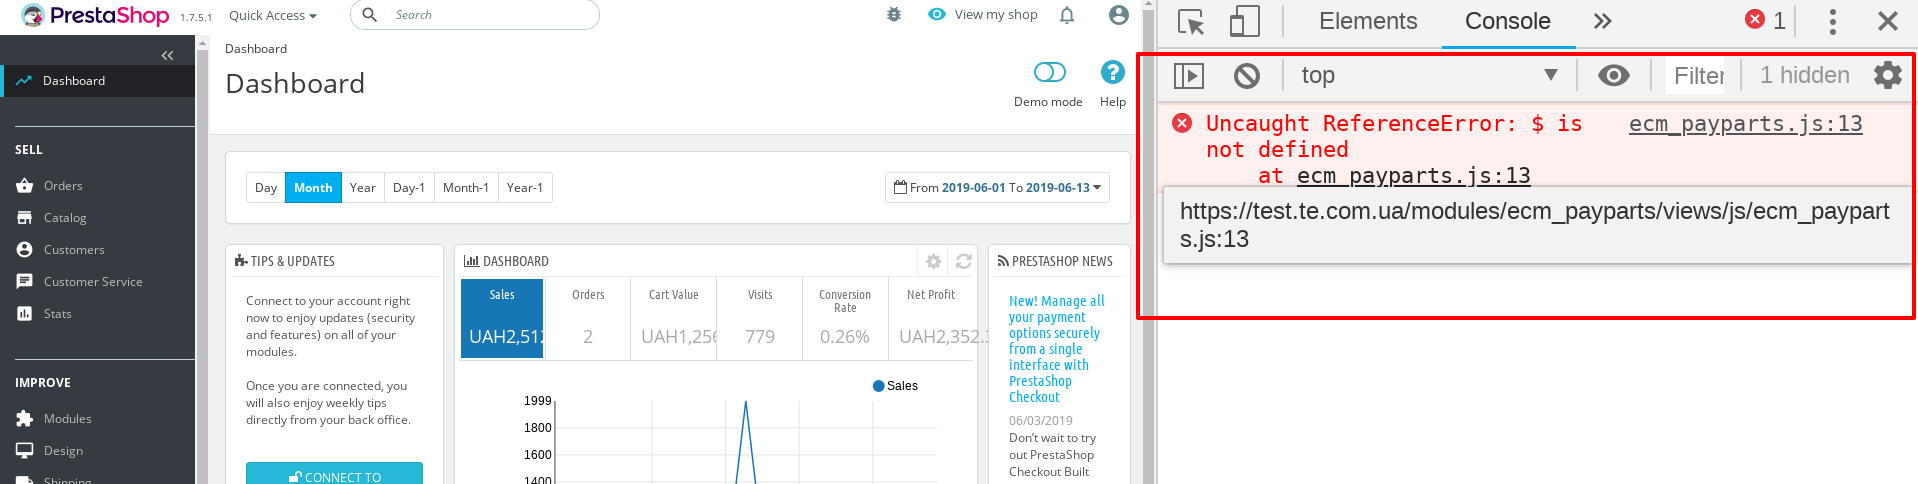The width and height of the screenshot is (1918, 484).
Task: Select the Day-1 period button
Action: pos(409,188)
